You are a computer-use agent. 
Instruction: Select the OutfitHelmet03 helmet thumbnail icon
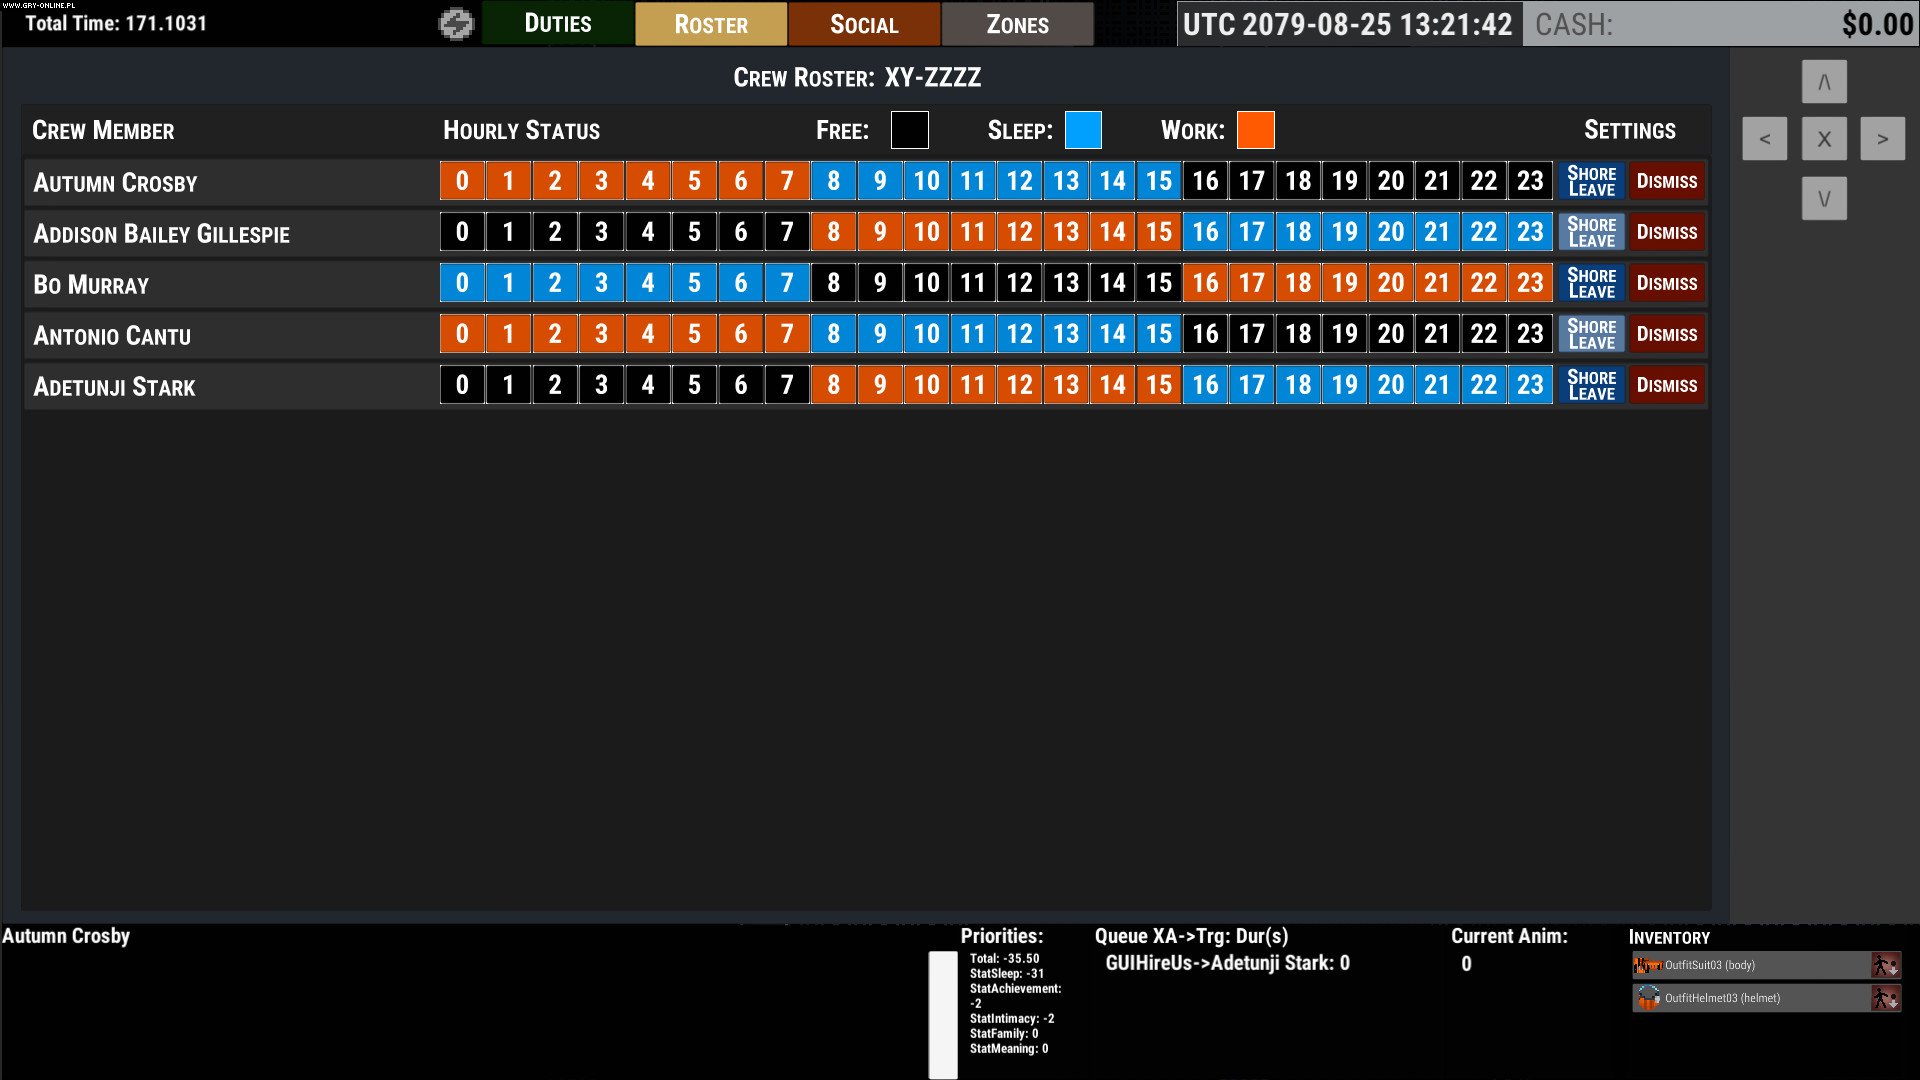click(1646, 998)
